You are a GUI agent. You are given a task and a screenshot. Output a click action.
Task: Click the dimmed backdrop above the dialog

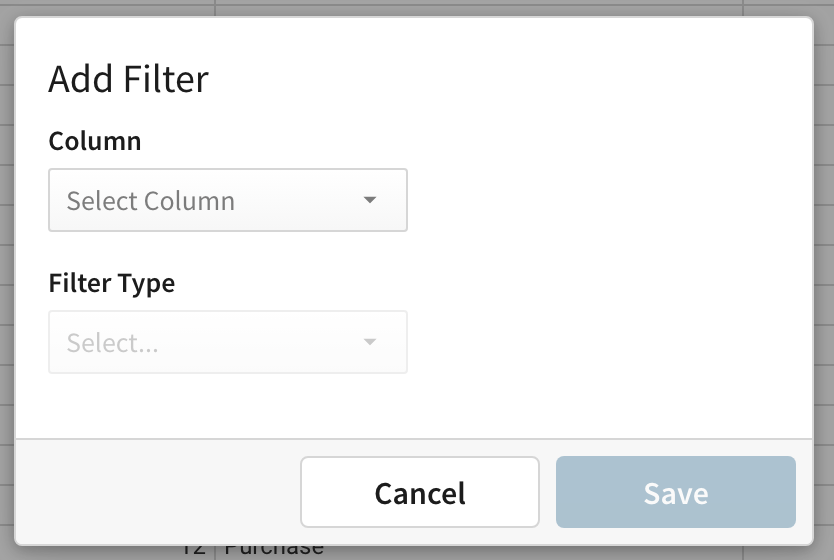[x=417, y=7]
